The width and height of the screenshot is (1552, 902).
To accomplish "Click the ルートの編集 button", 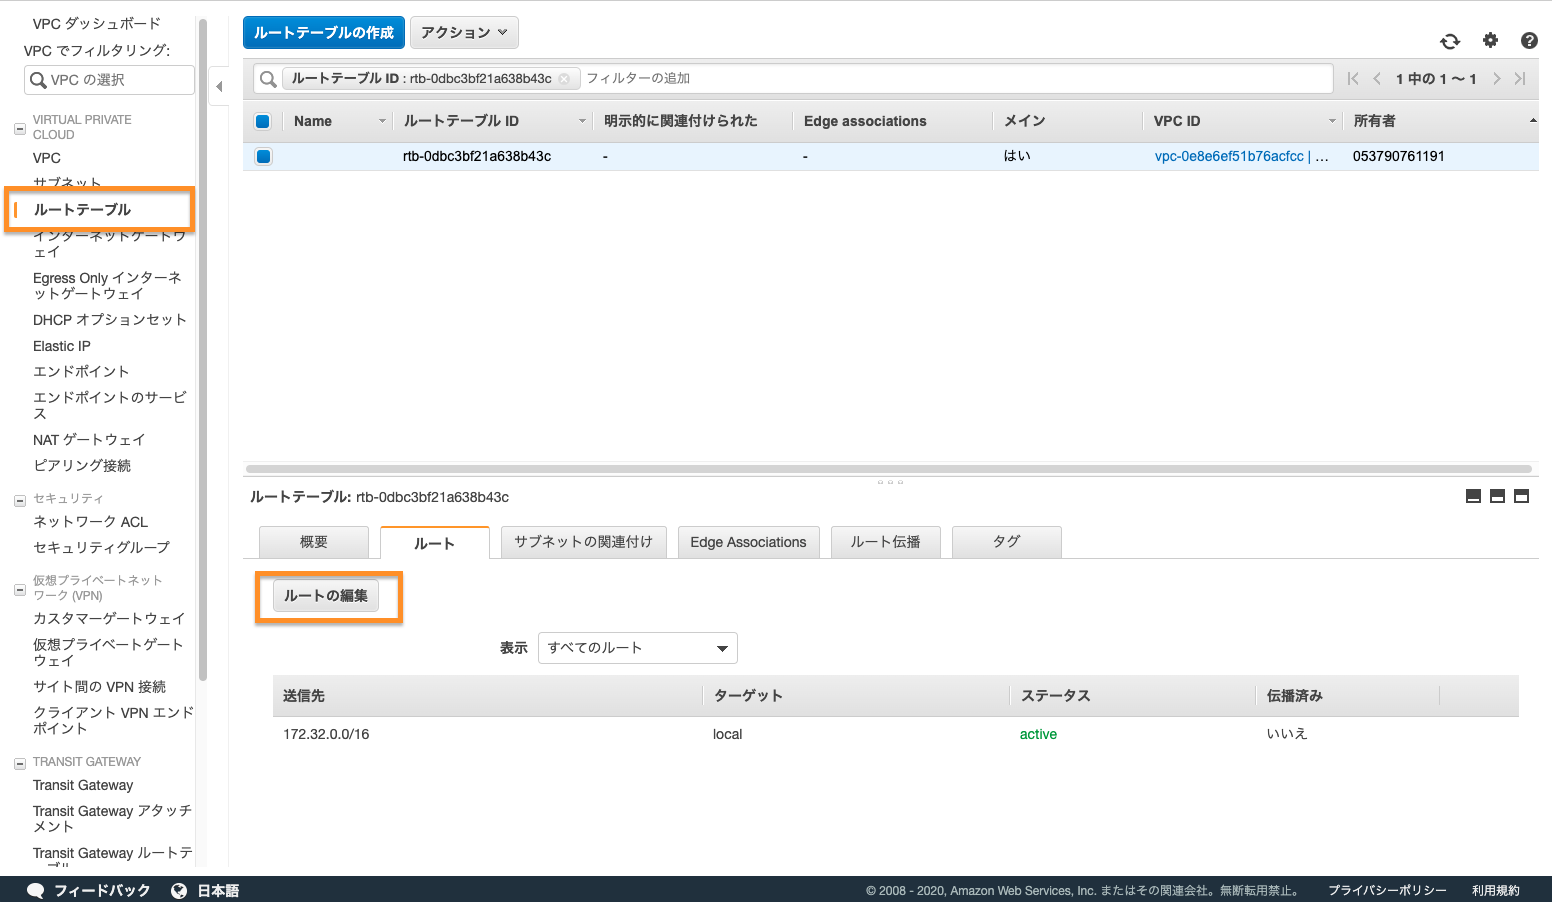I will [326, 596].
